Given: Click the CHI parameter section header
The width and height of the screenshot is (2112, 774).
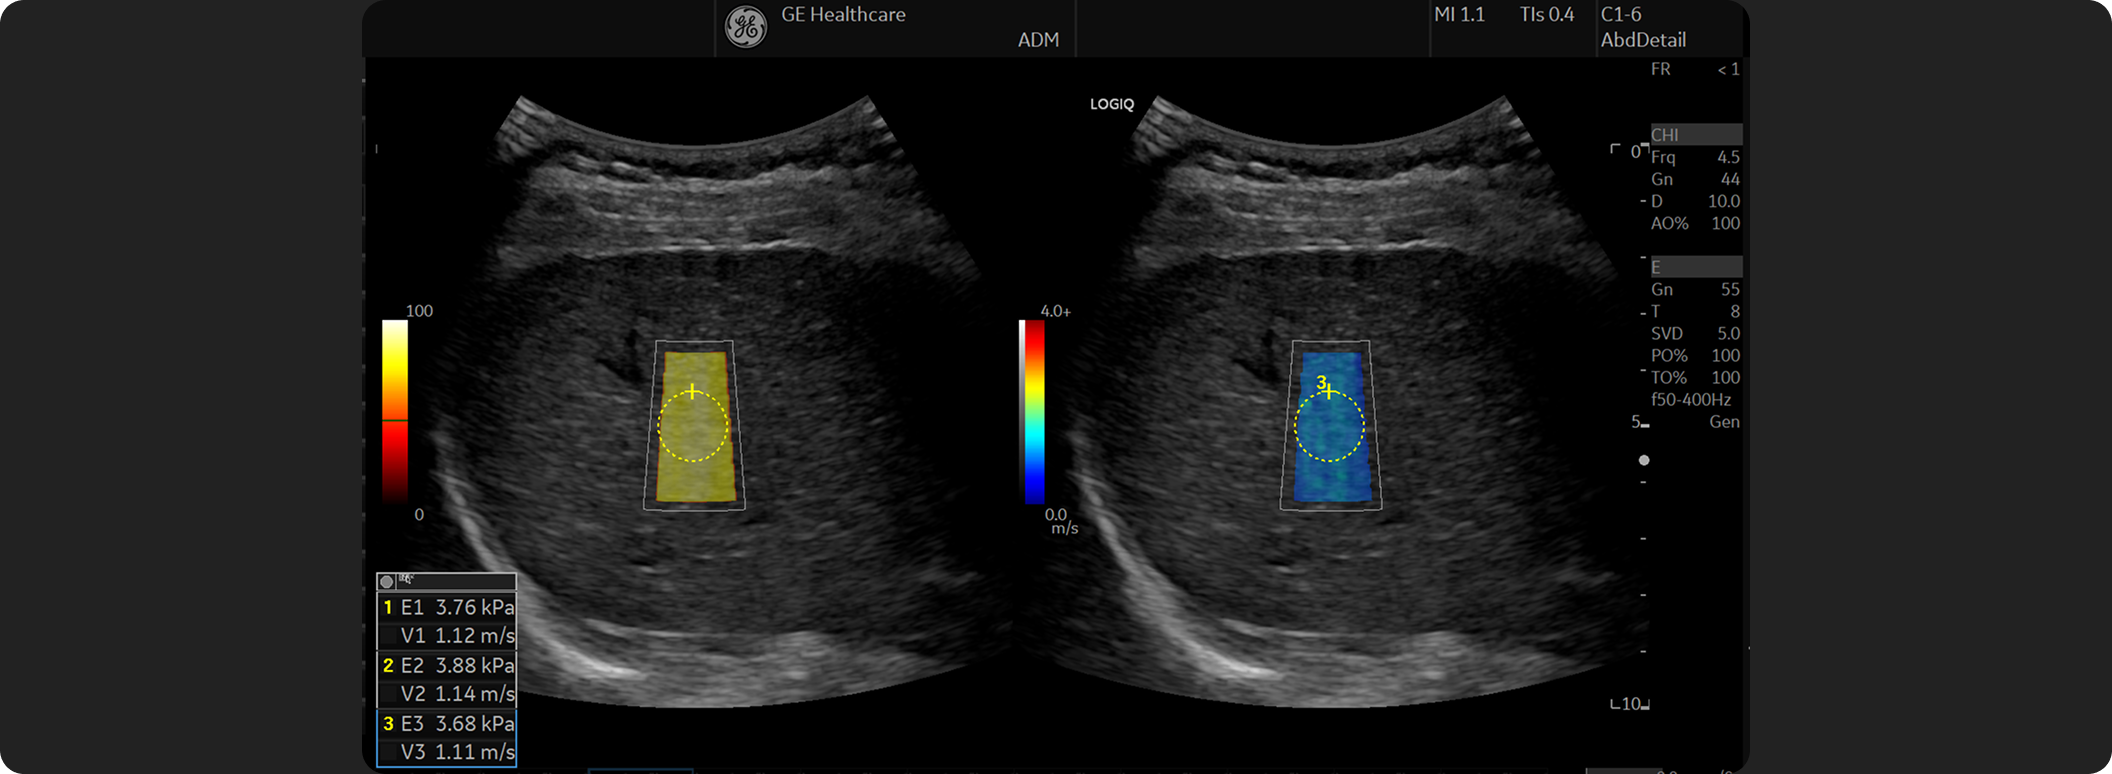Looking at the screenshot, I should click(x=1696, y=135).
